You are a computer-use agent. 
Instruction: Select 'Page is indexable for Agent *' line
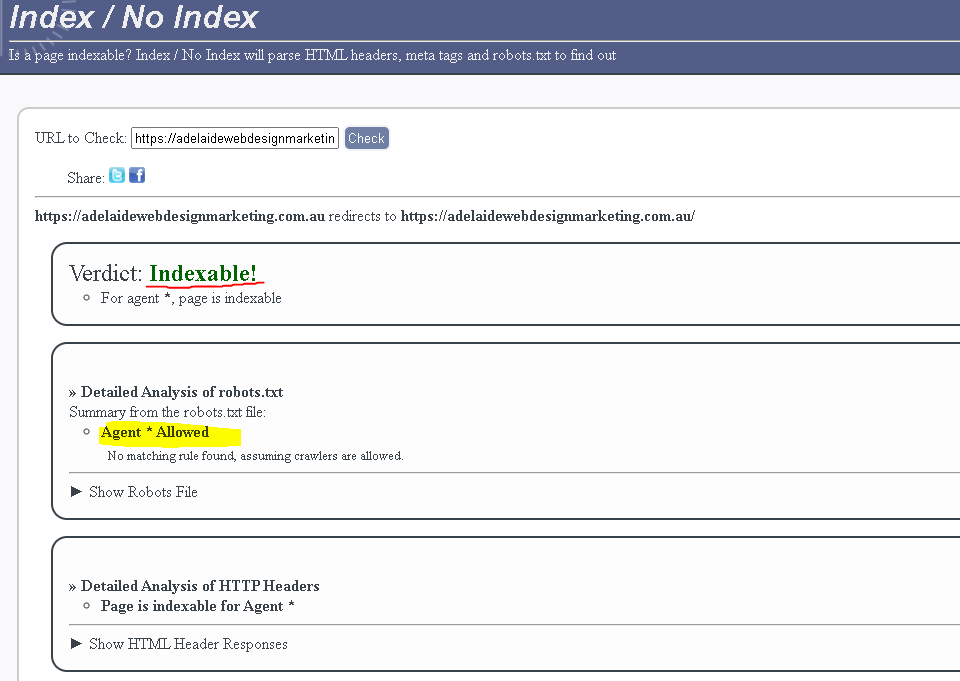tap(197, 606)
